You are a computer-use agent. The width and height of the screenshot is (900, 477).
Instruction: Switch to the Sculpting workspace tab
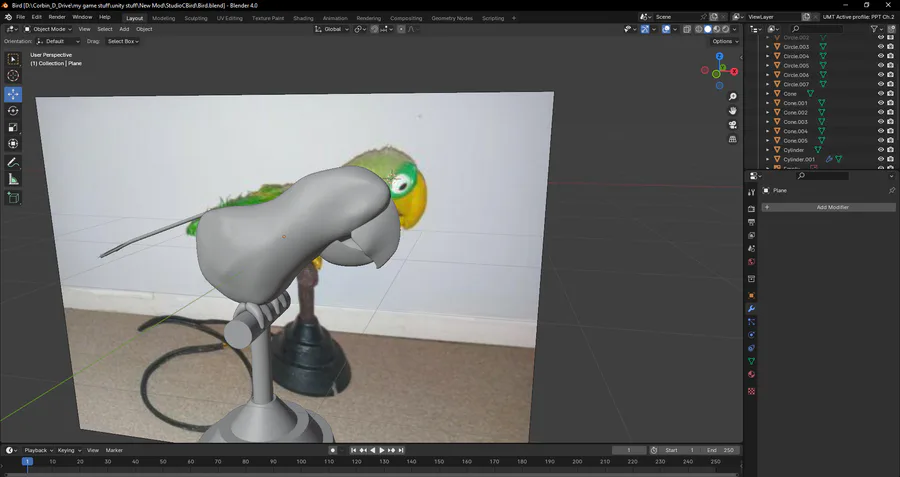(196, 18)
